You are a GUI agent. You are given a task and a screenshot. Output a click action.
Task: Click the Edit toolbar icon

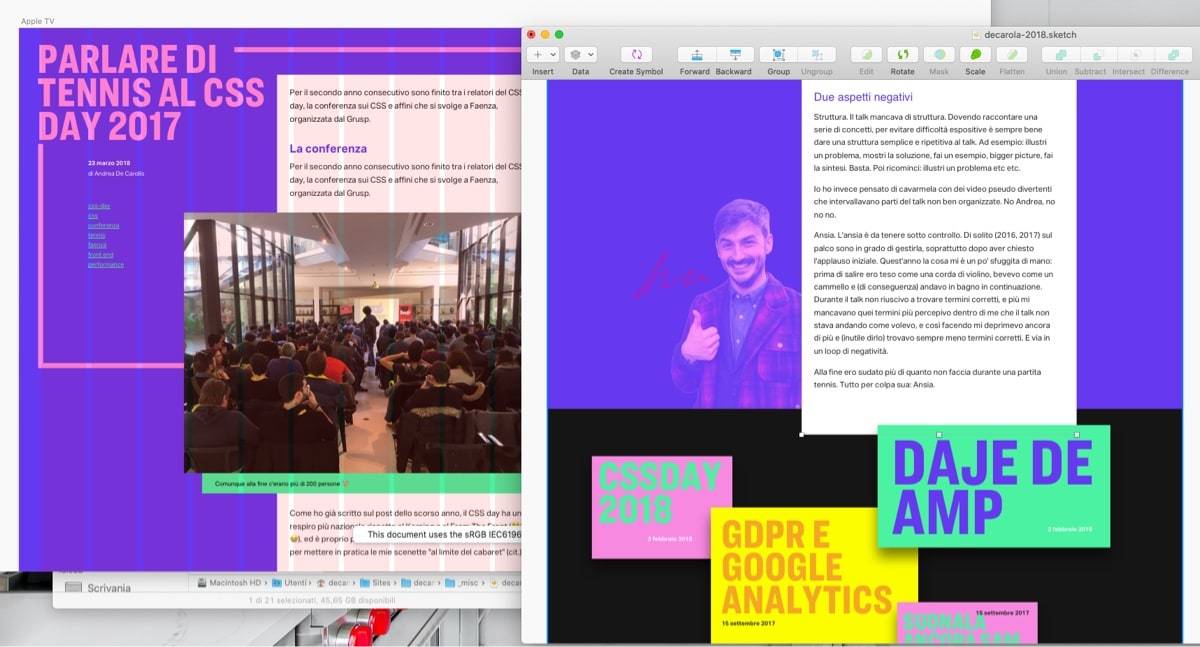(x=866, y=55)
